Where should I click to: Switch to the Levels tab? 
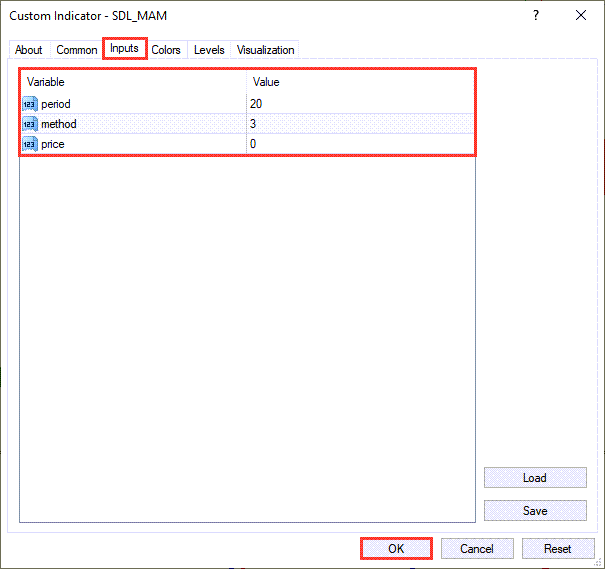point(209,50)
